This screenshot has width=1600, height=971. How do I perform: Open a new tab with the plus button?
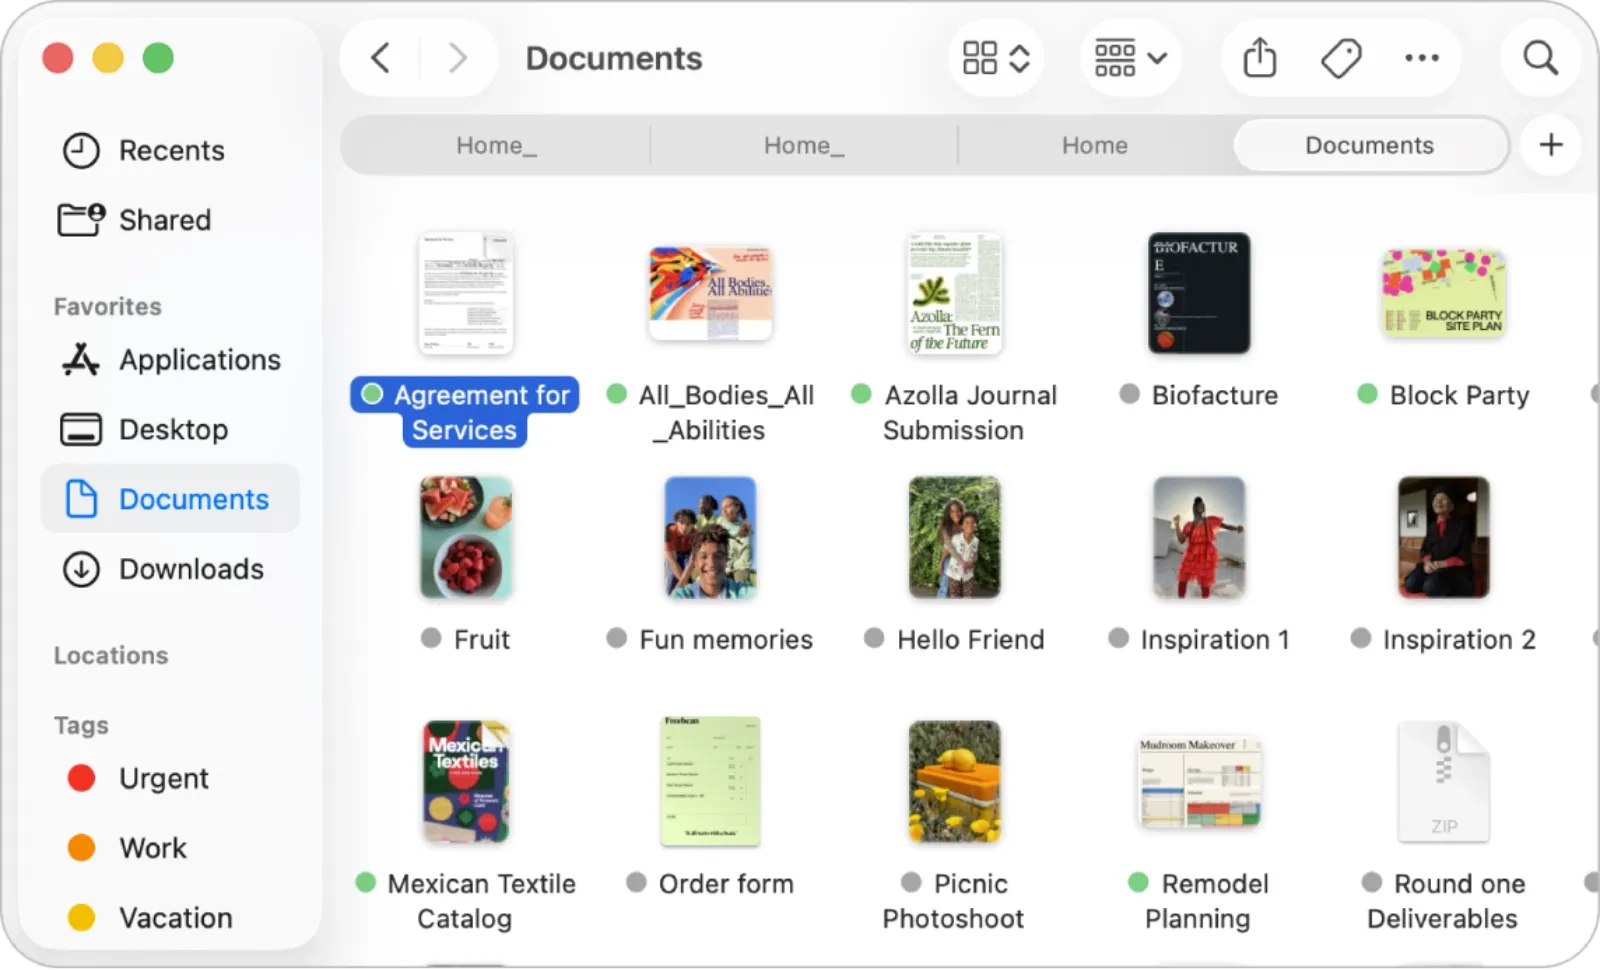coord(1551,145)
